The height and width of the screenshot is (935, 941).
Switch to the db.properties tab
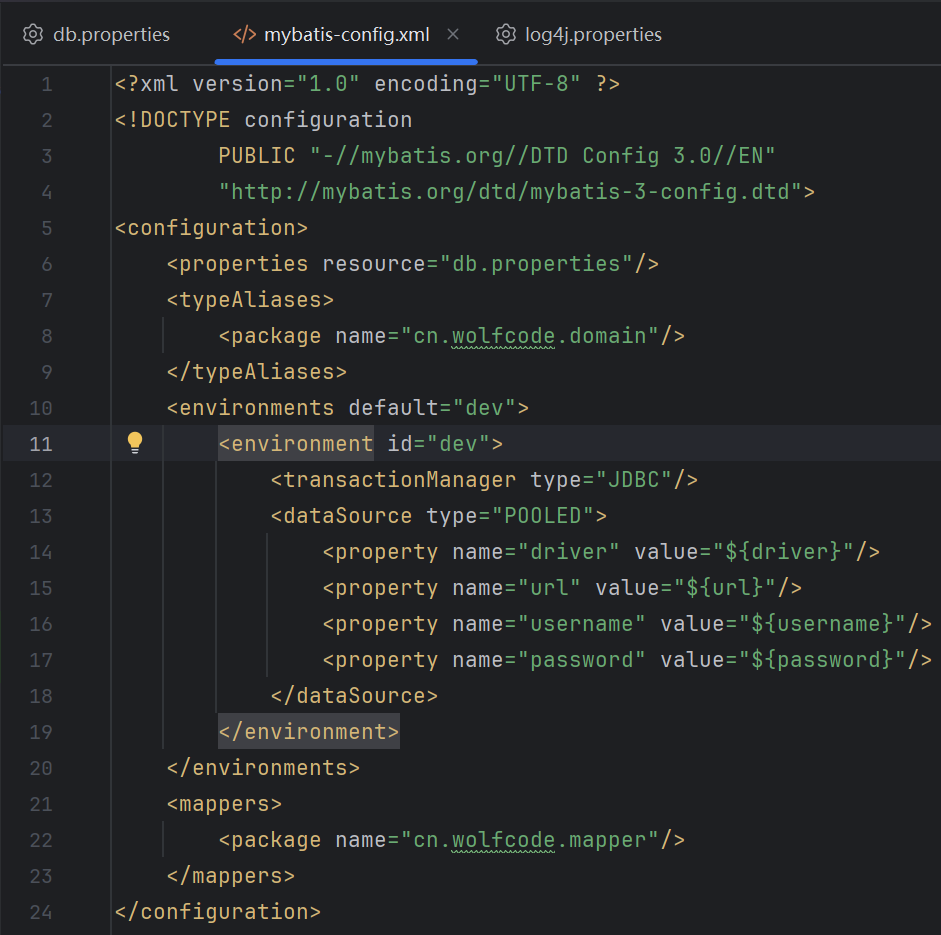click(97, 35)
